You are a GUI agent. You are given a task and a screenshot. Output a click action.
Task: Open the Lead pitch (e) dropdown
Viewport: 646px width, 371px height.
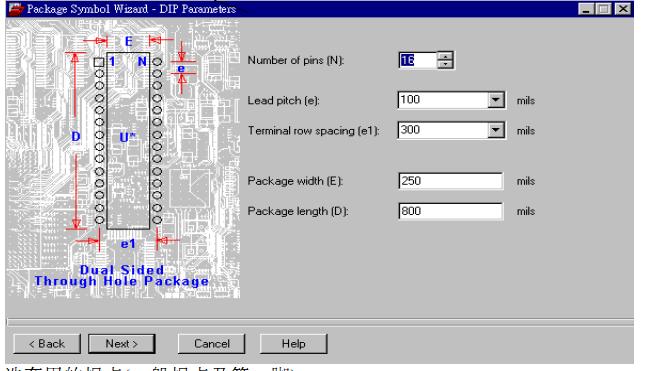pos(496,100)
